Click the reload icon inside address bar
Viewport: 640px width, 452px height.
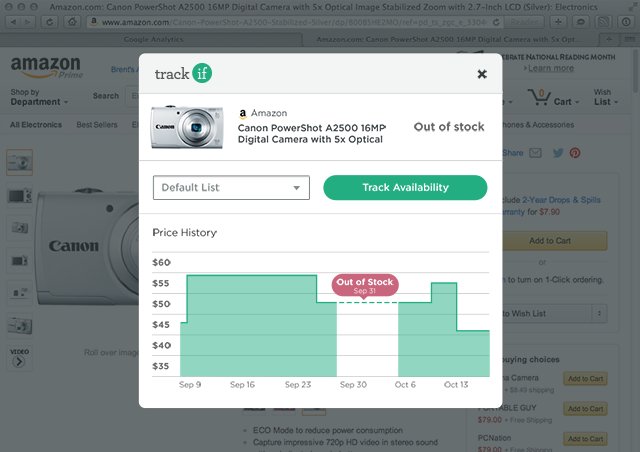pos(496,22)
